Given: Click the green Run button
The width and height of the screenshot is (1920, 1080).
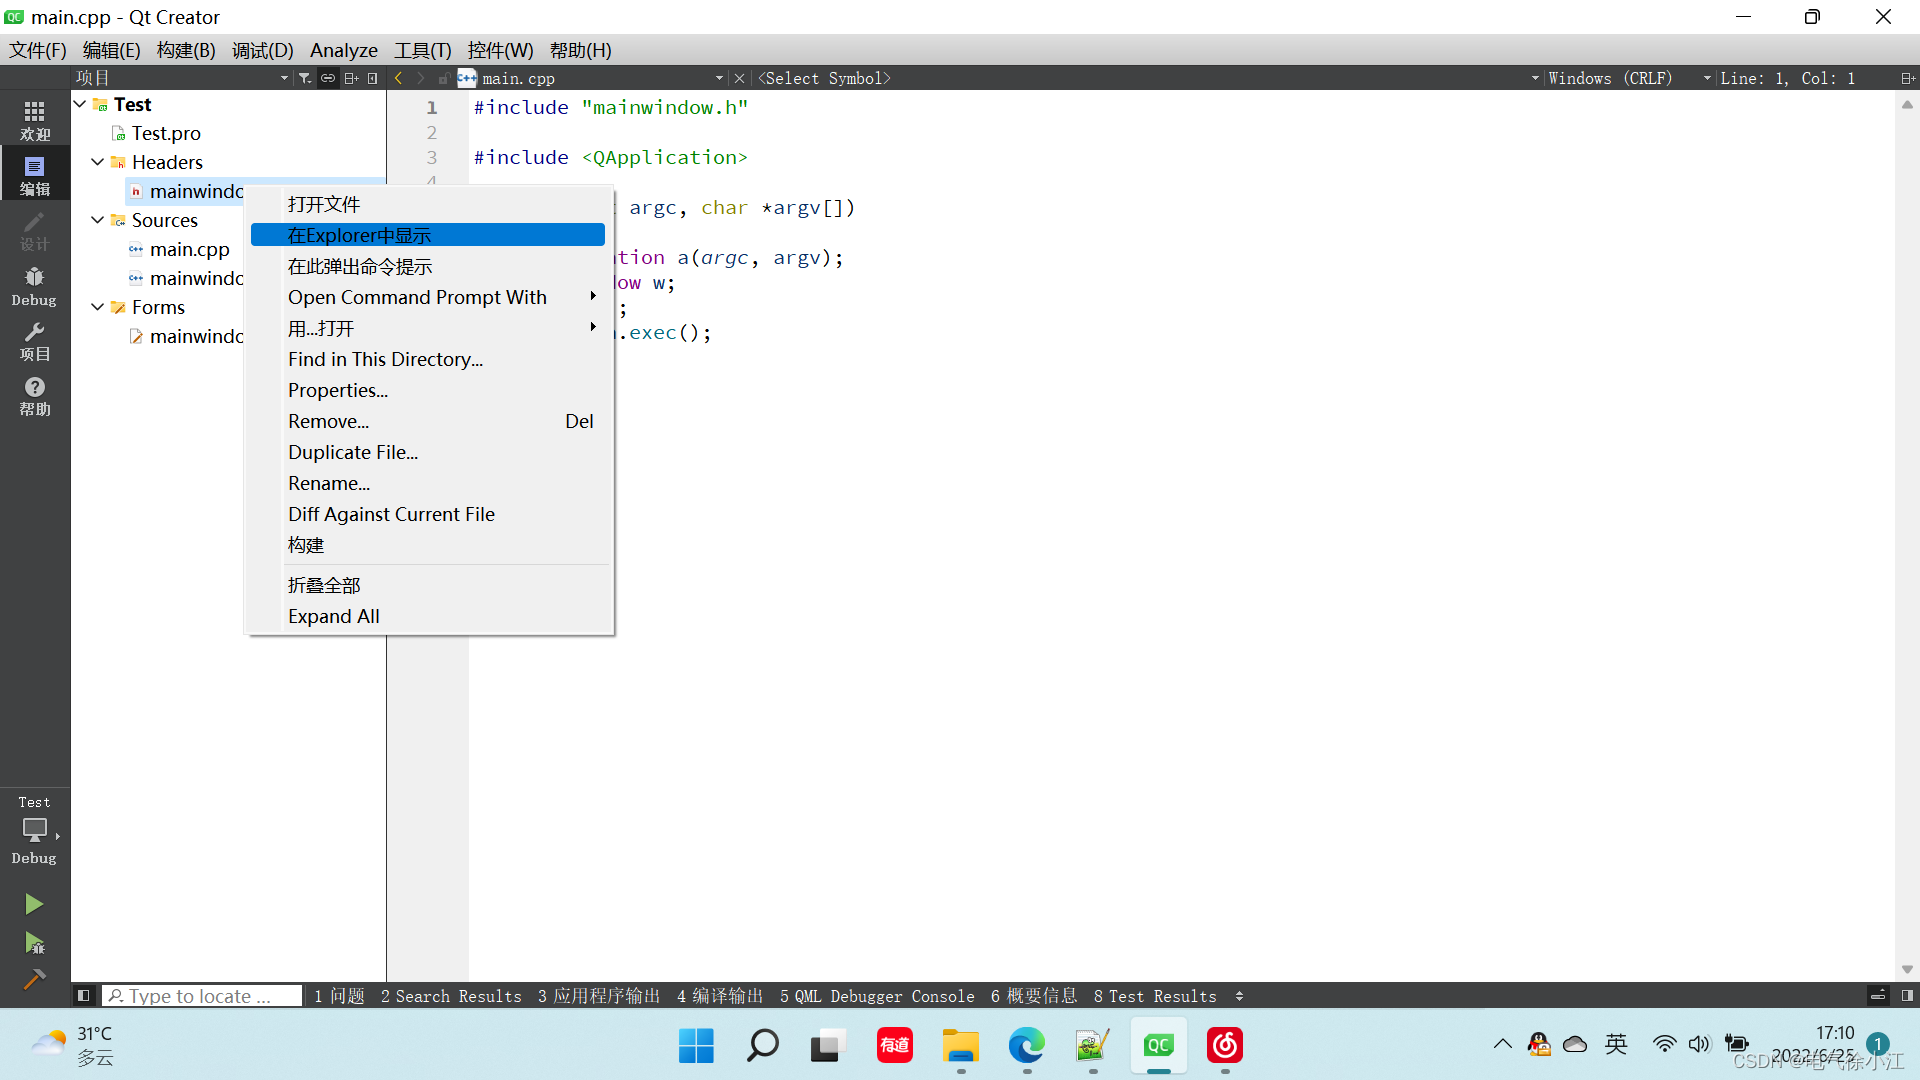Looking at the screenshot, I should click(34, 904).
